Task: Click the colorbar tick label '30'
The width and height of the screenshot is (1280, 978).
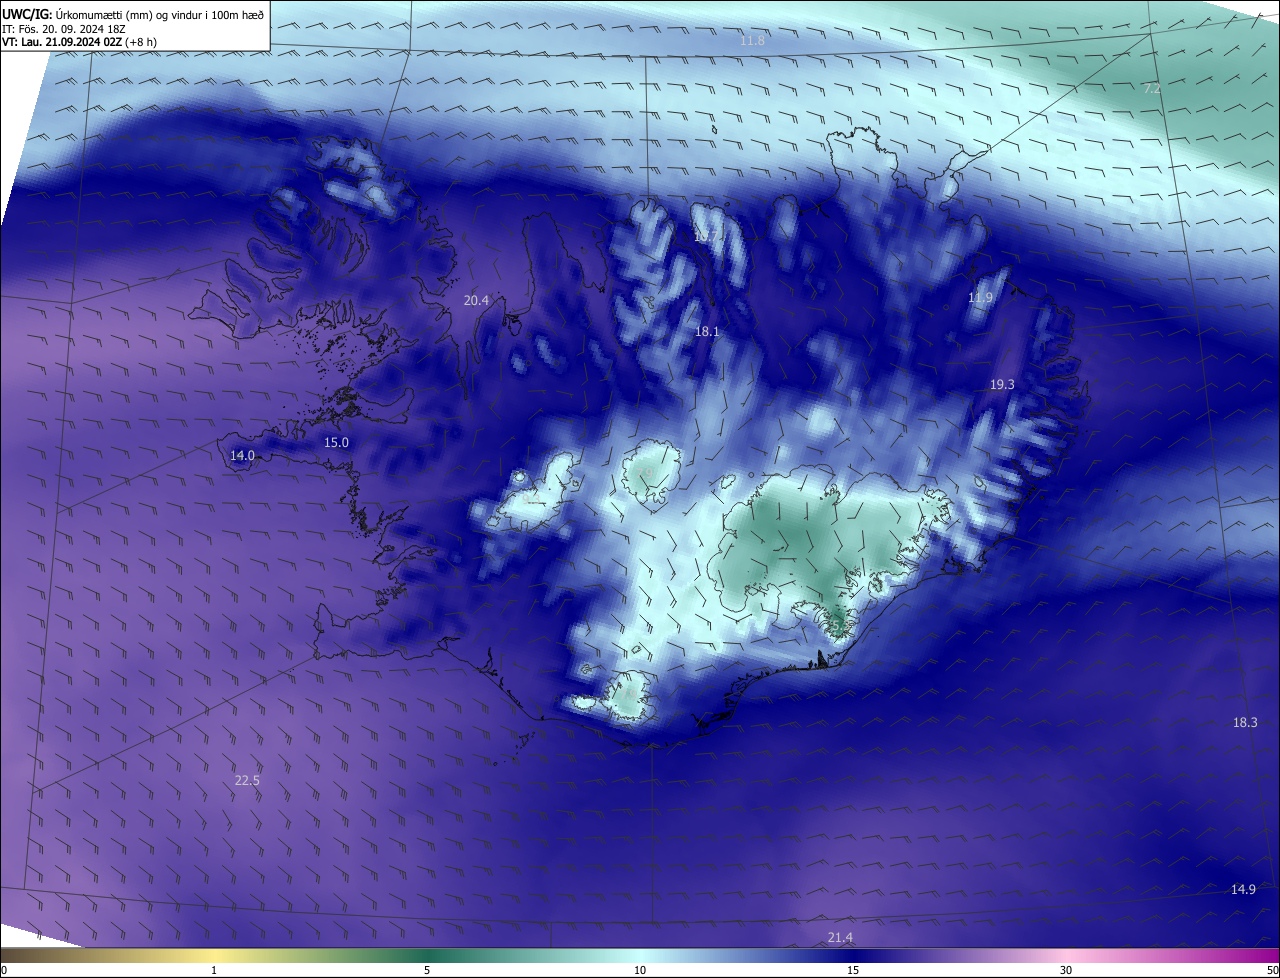Action: [1066, 970]
